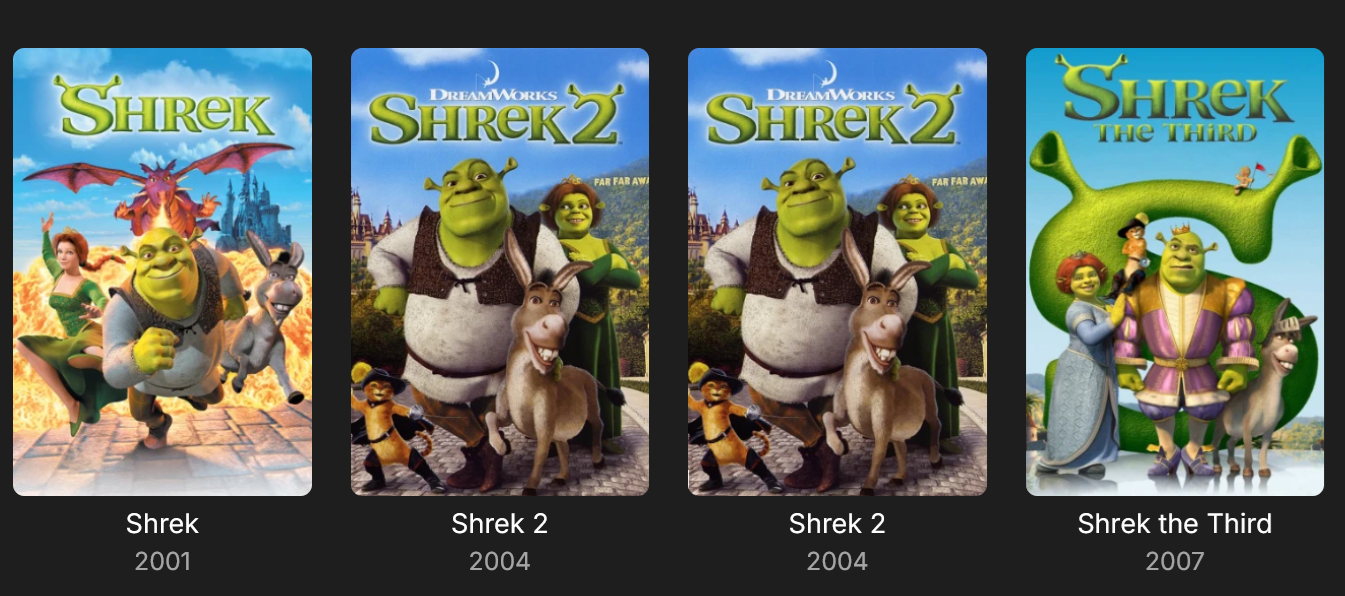Click the red dragon on the Shrek poster
This screenshot has height=596, width=1345.
point(160,187)
